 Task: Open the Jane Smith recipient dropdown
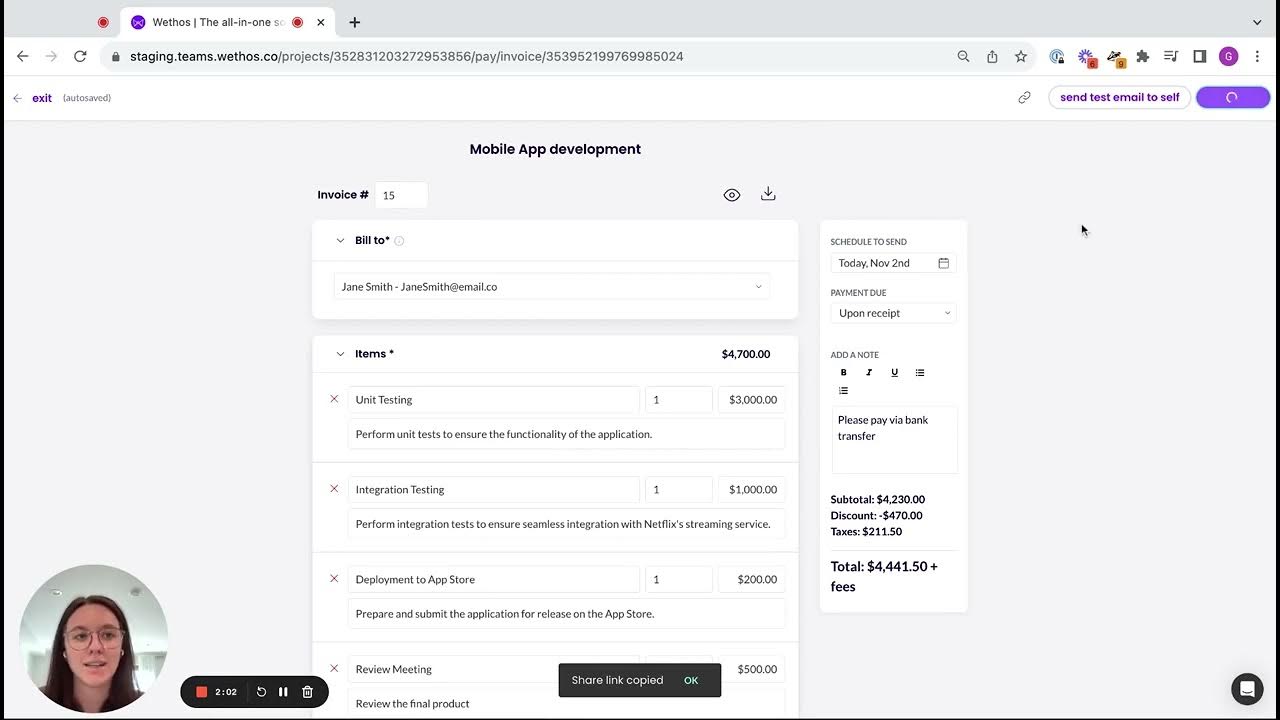pyautogui.click(x=758, y=286)
